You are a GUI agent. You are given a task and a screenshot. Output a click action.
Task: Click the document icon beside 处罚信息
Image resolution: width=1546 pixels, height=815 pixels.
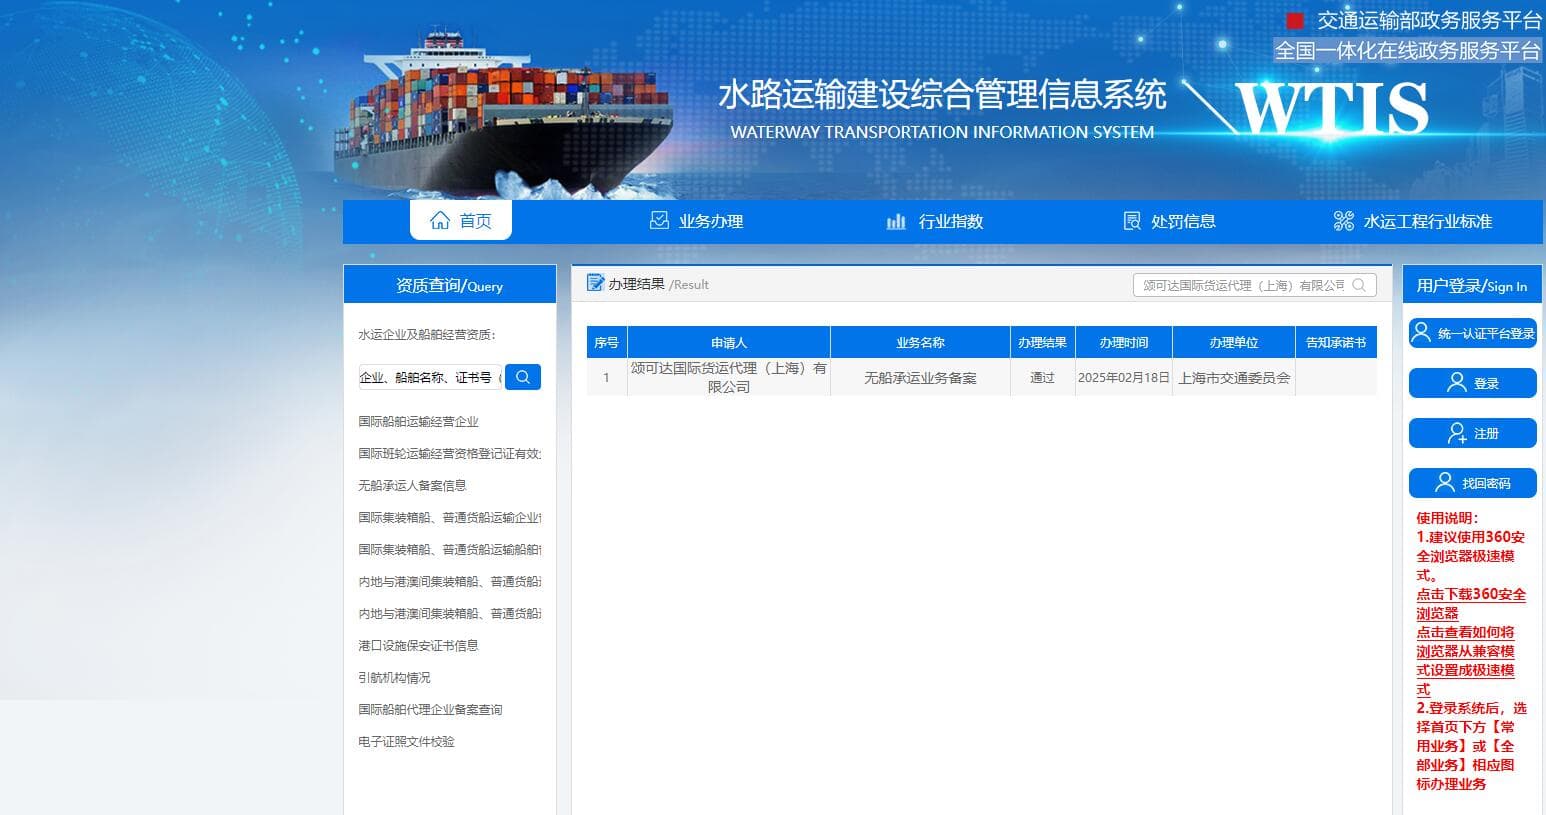click(x=1132, y=221)
